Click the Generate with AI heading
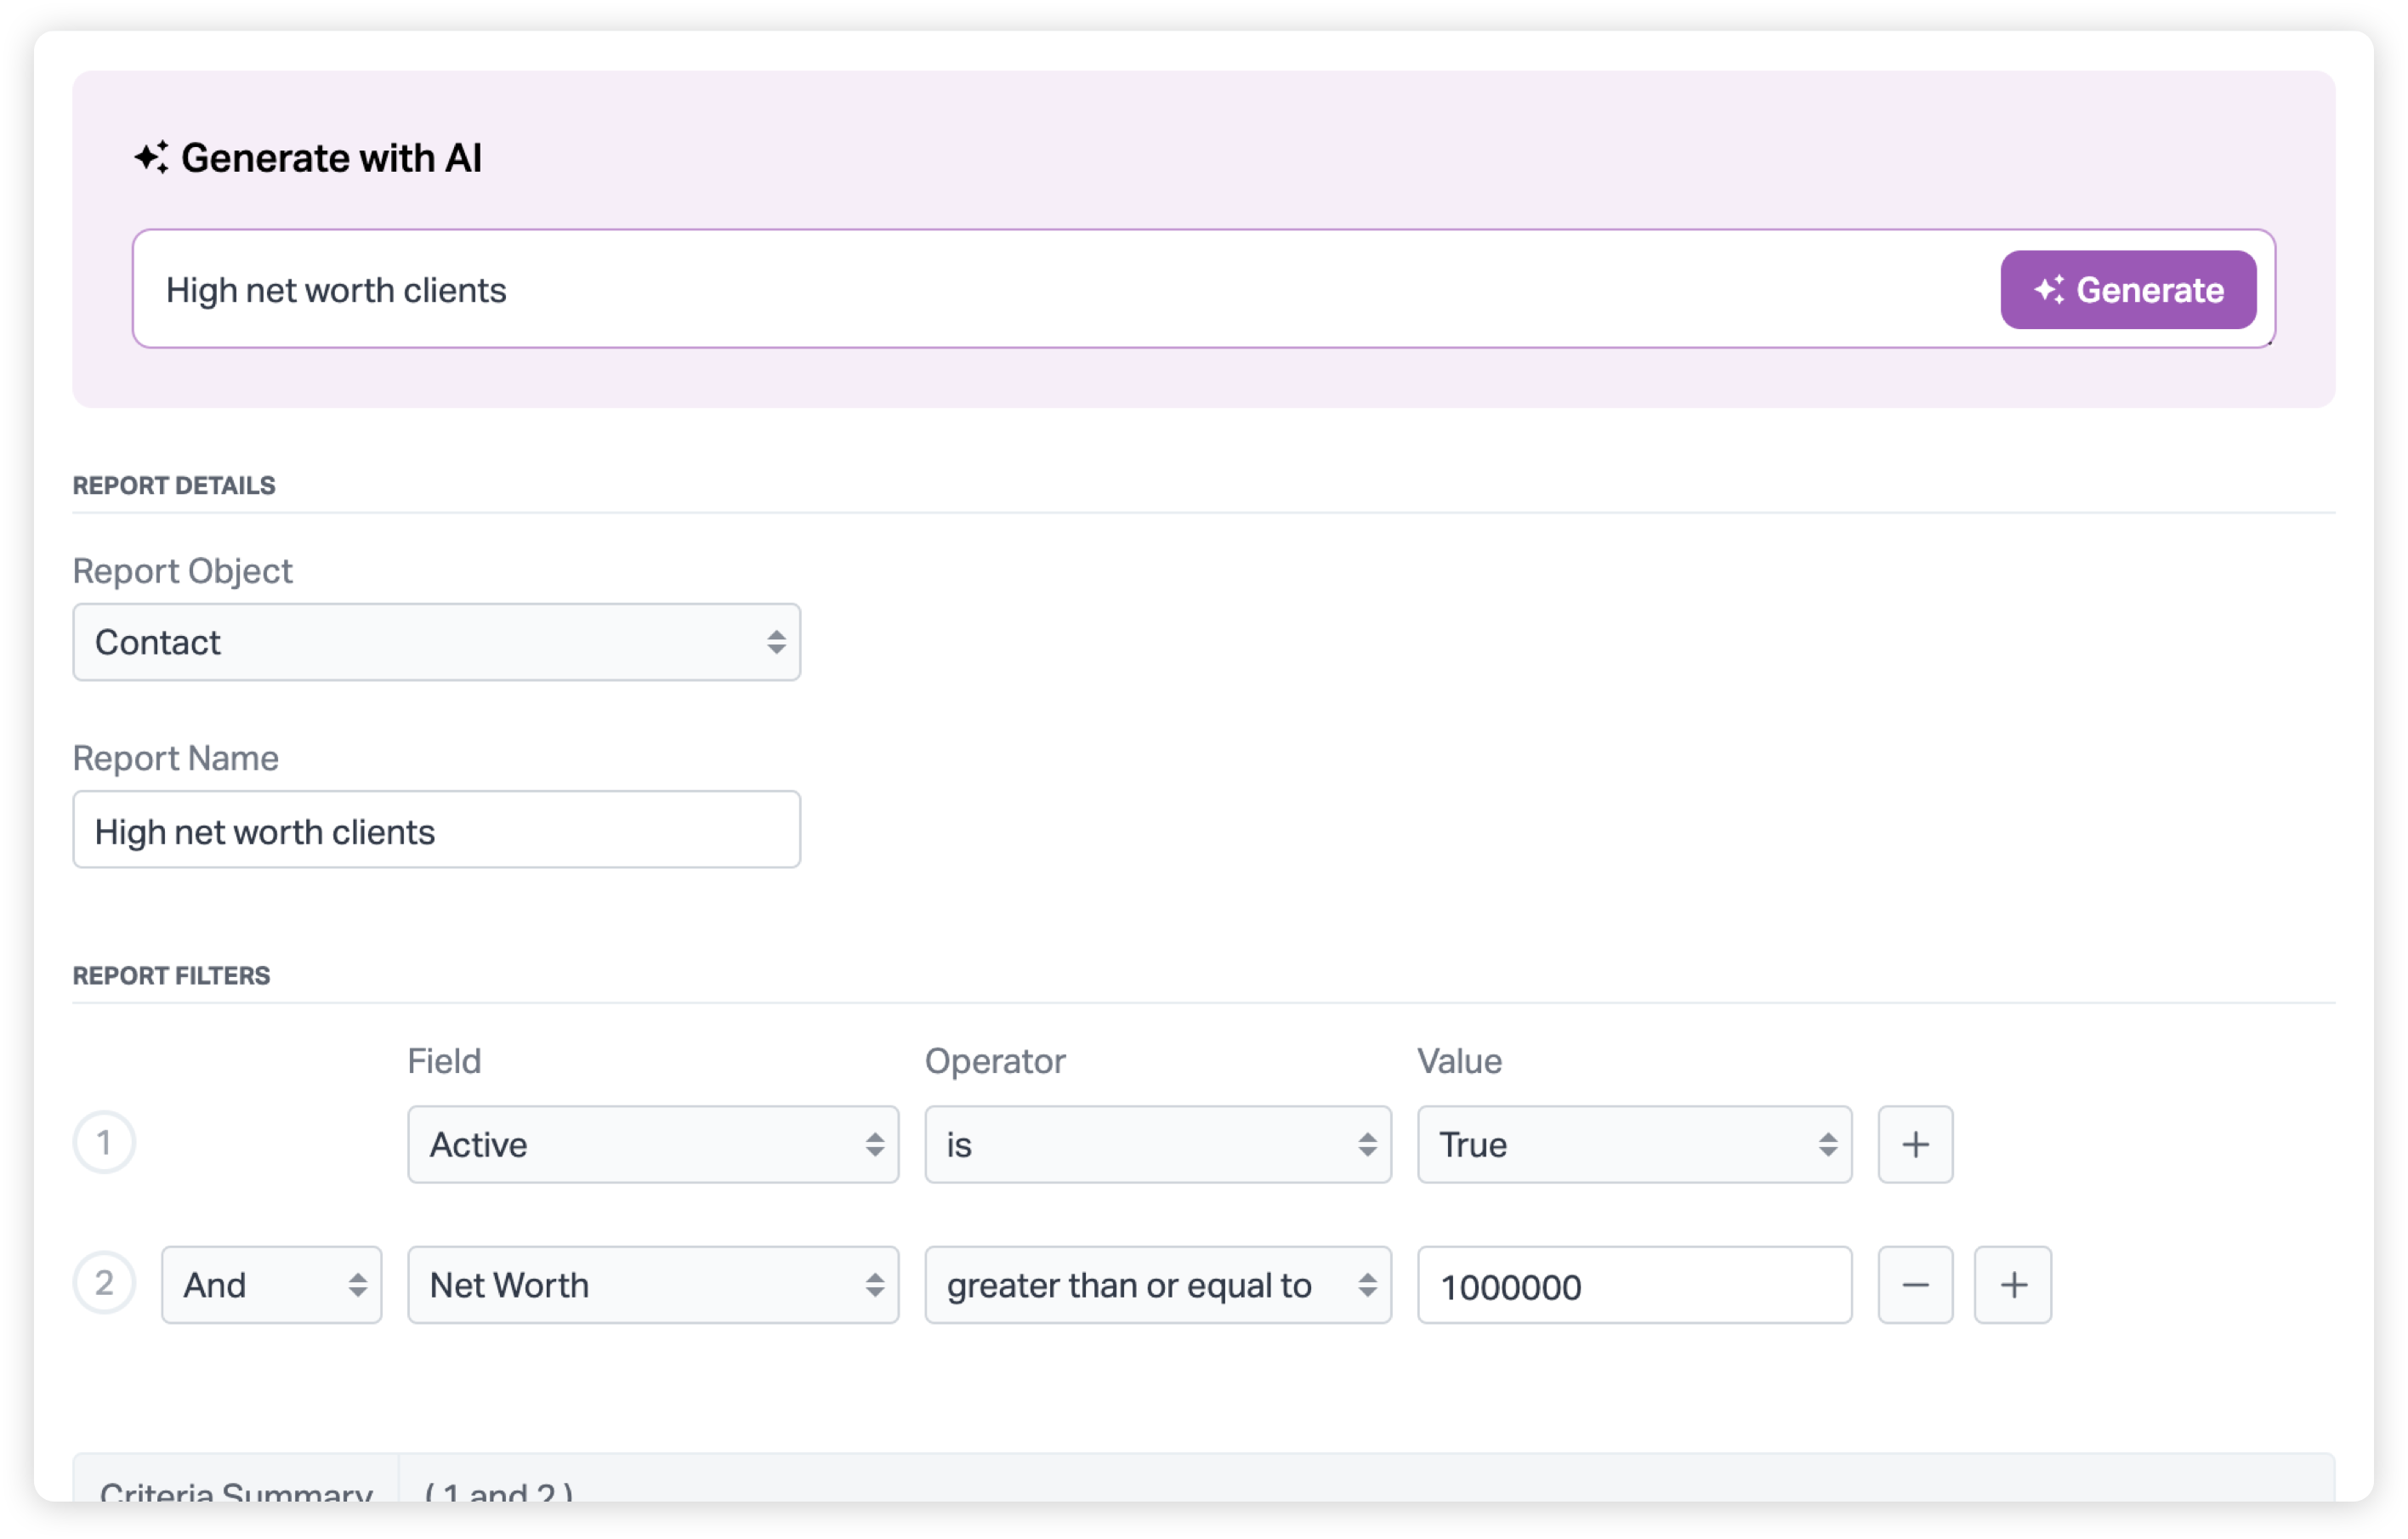This screenshot has height=1539, width=2408. coord(308,158)
